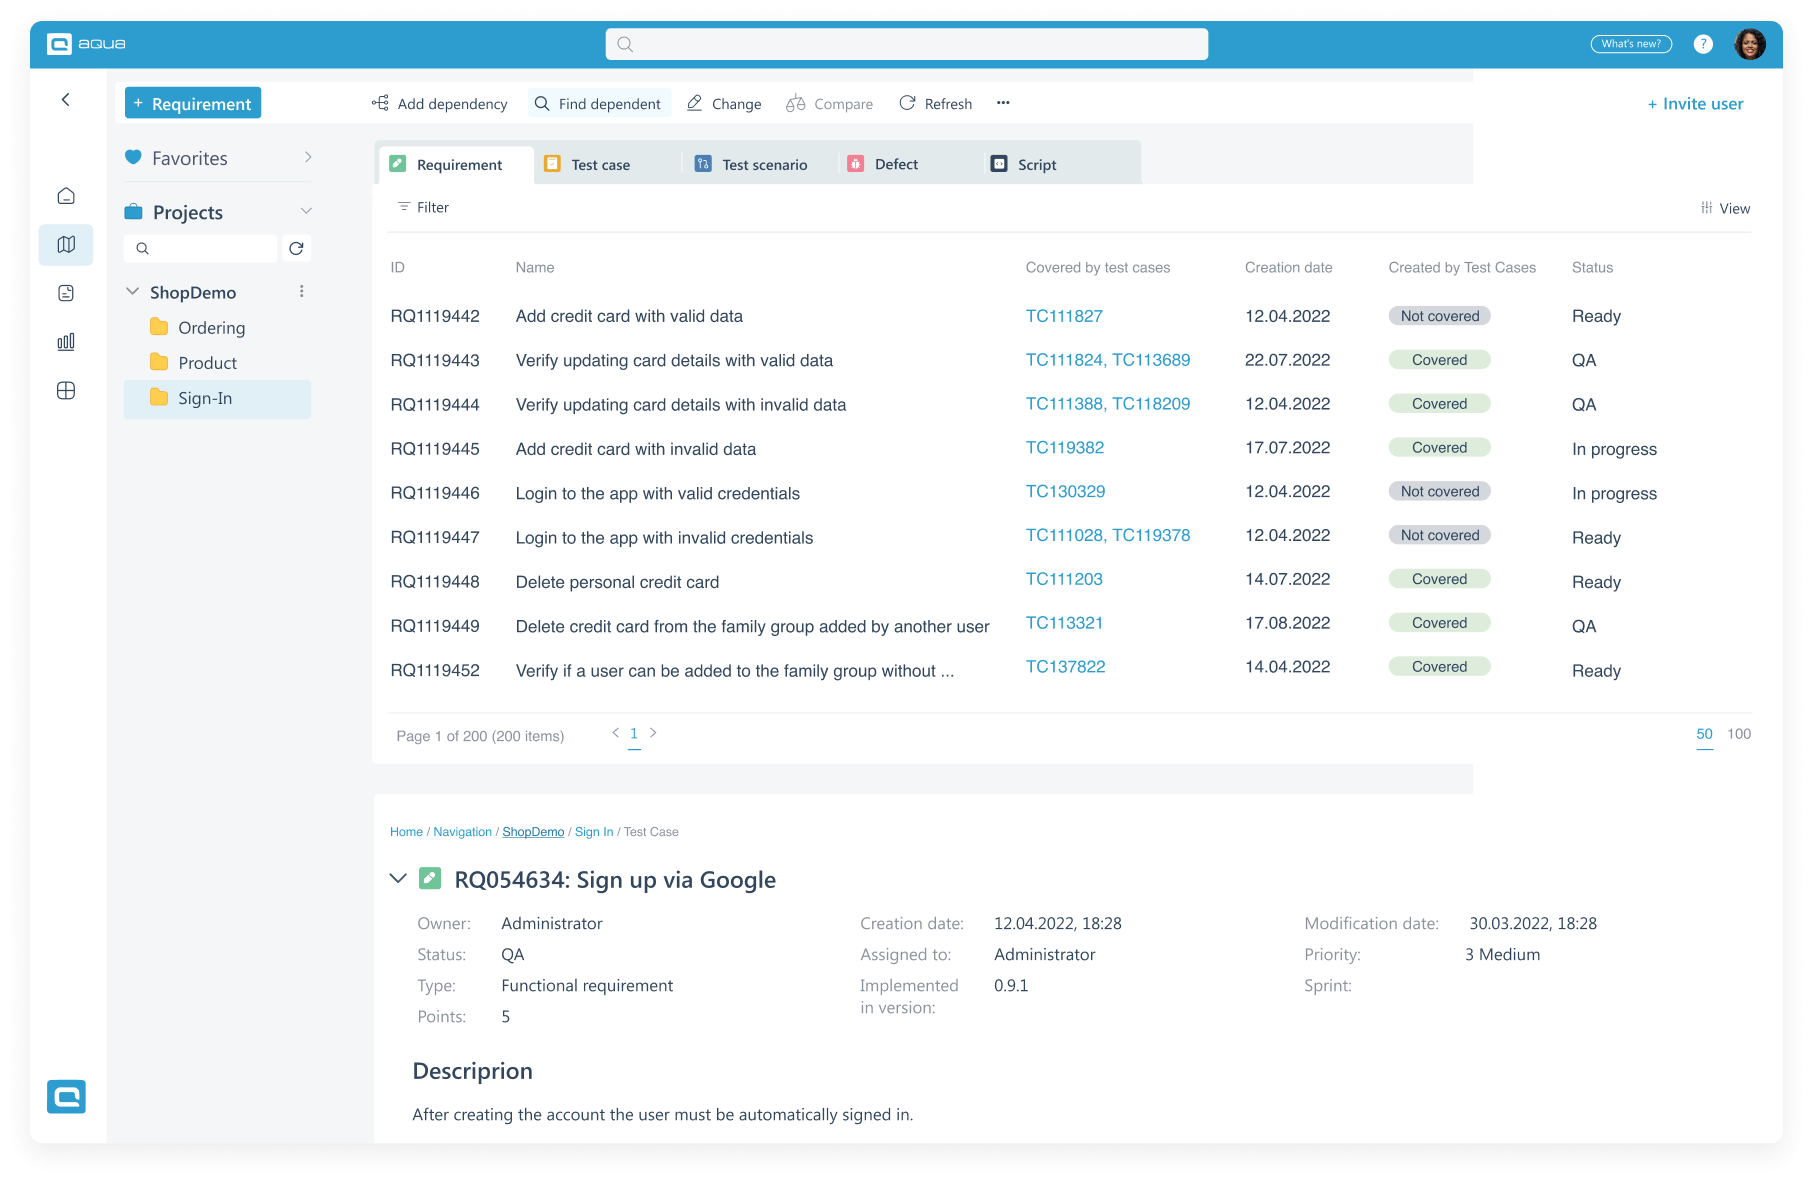Open ShopDemo three-dot options menu
The width and height of the screenshot is (1813, 1183).
coord(301,291)
